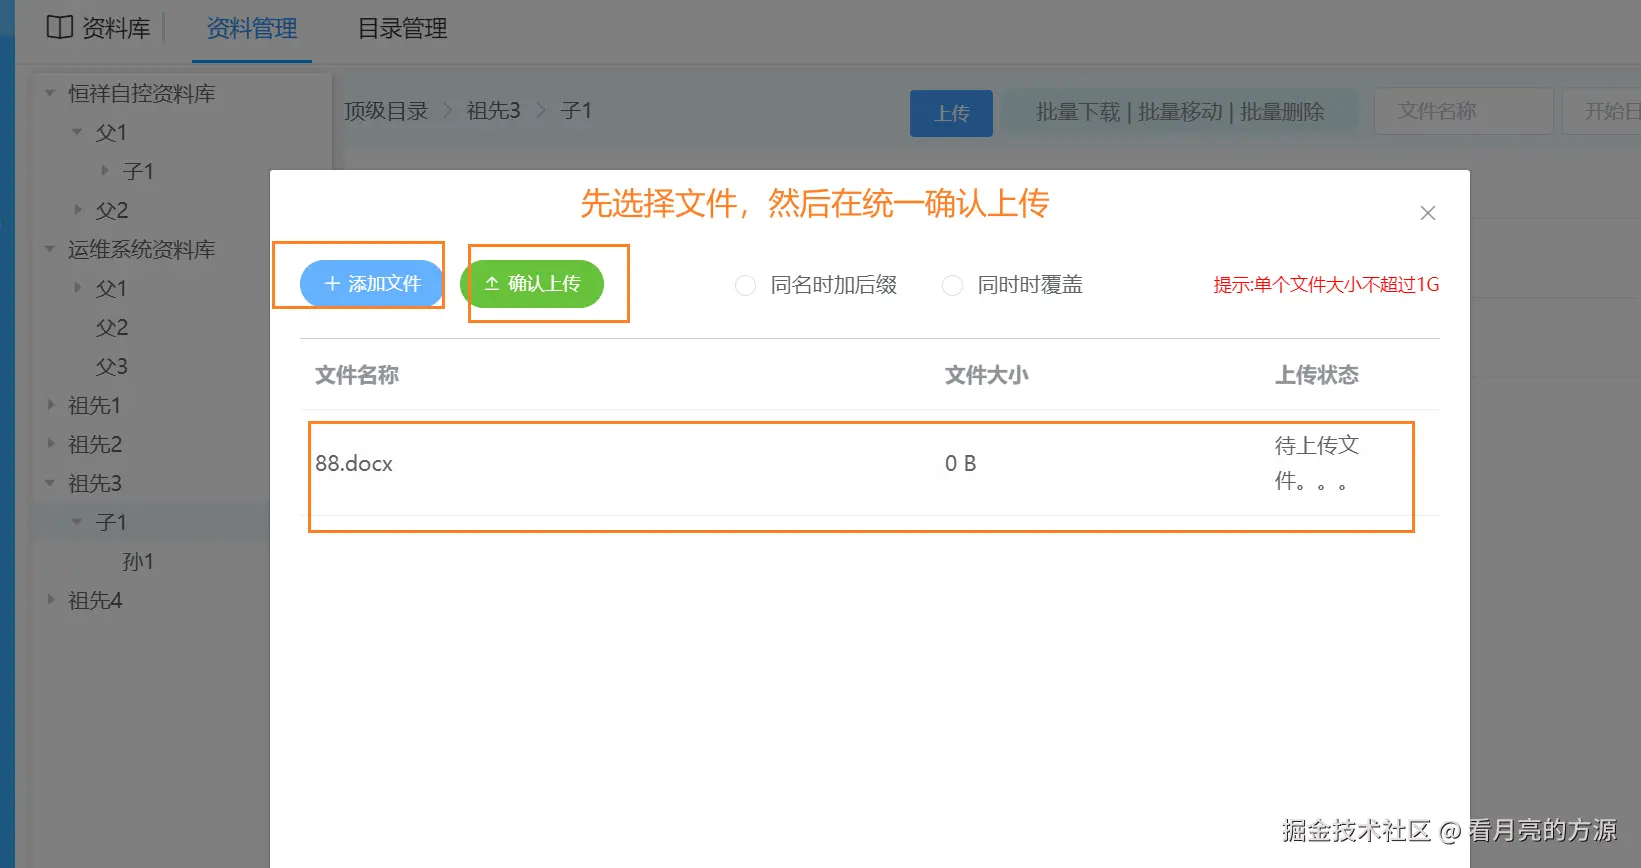This screenshot has width=1641, height=868.
Task: Expand 父1 under 运维系统资料库
Action: 77,288
